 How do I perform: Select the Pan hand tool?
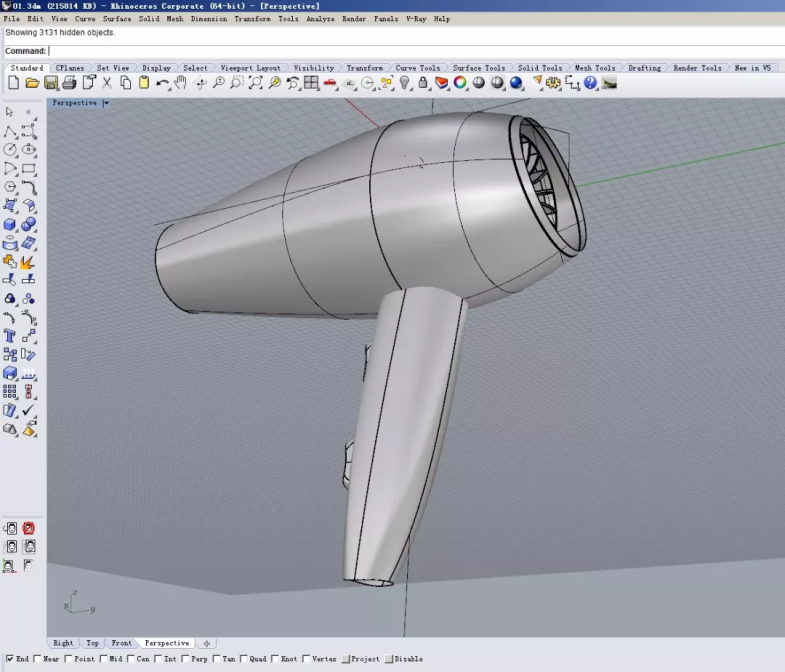(180, 83)
